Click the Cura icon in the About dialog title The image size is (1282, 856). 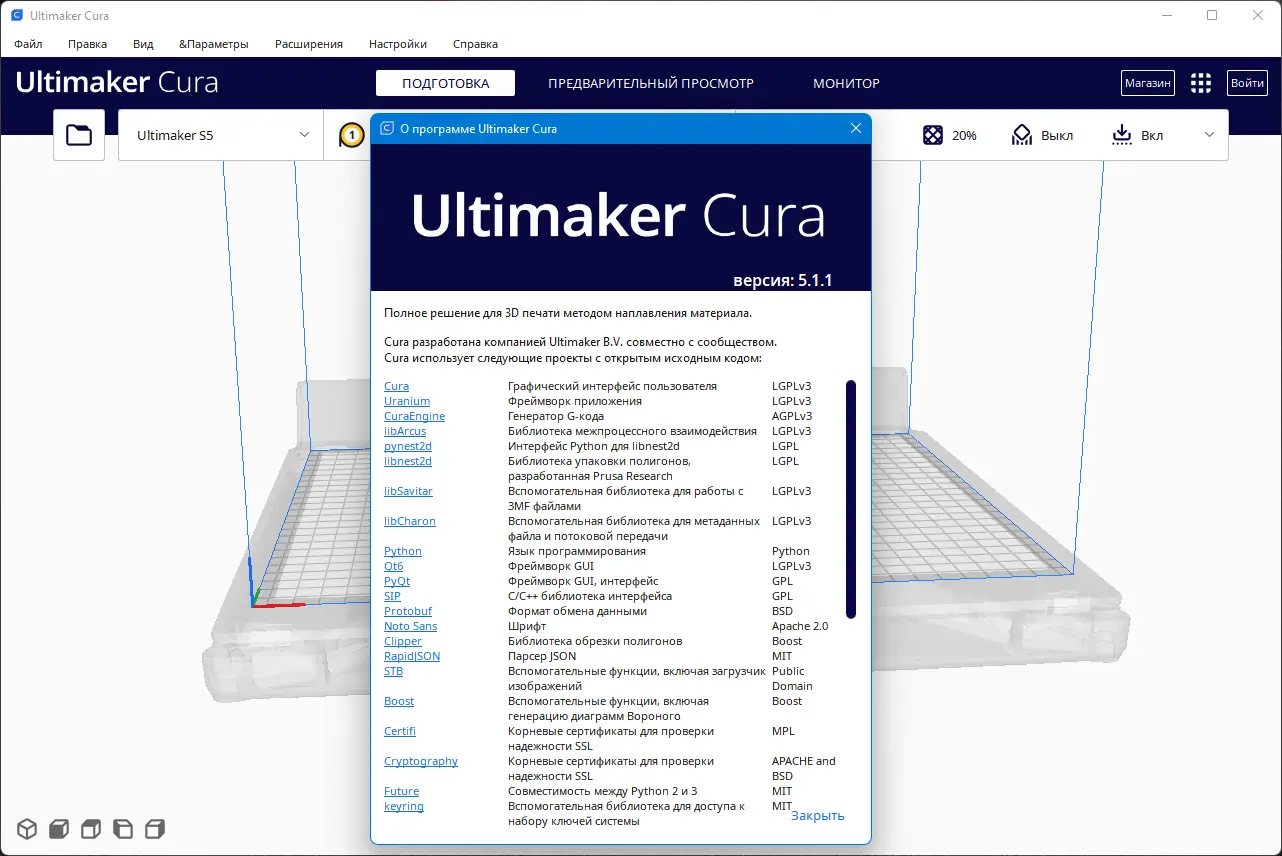pos(387,128)
